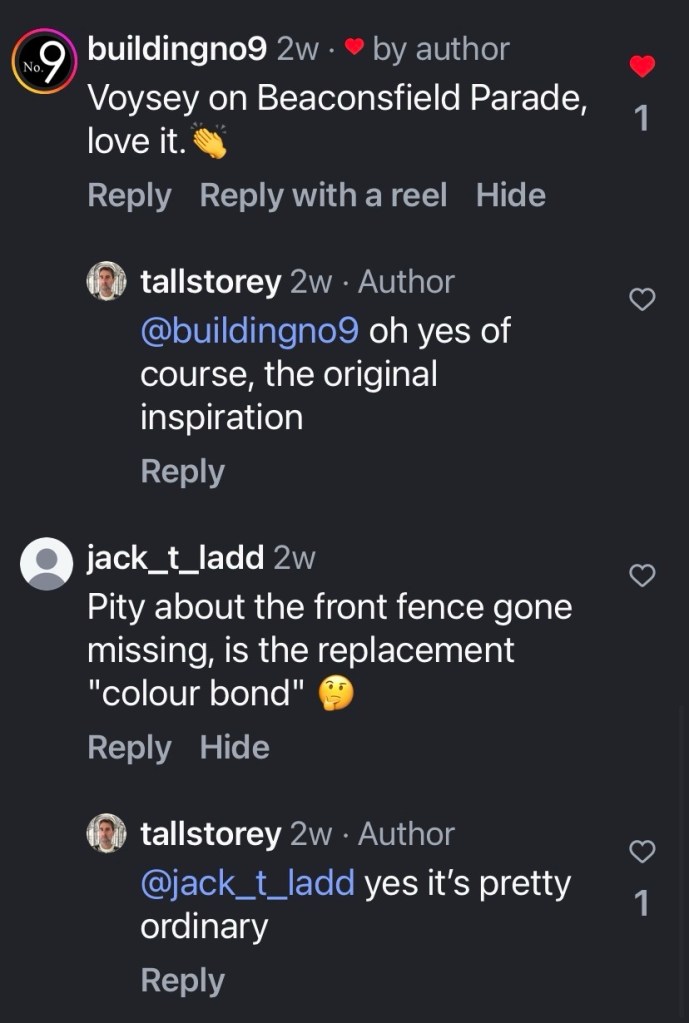This screenshot has width=689, height=1023.
Task: Tap tallstorey's avatar on first reply
Action: tap(107, 282)
